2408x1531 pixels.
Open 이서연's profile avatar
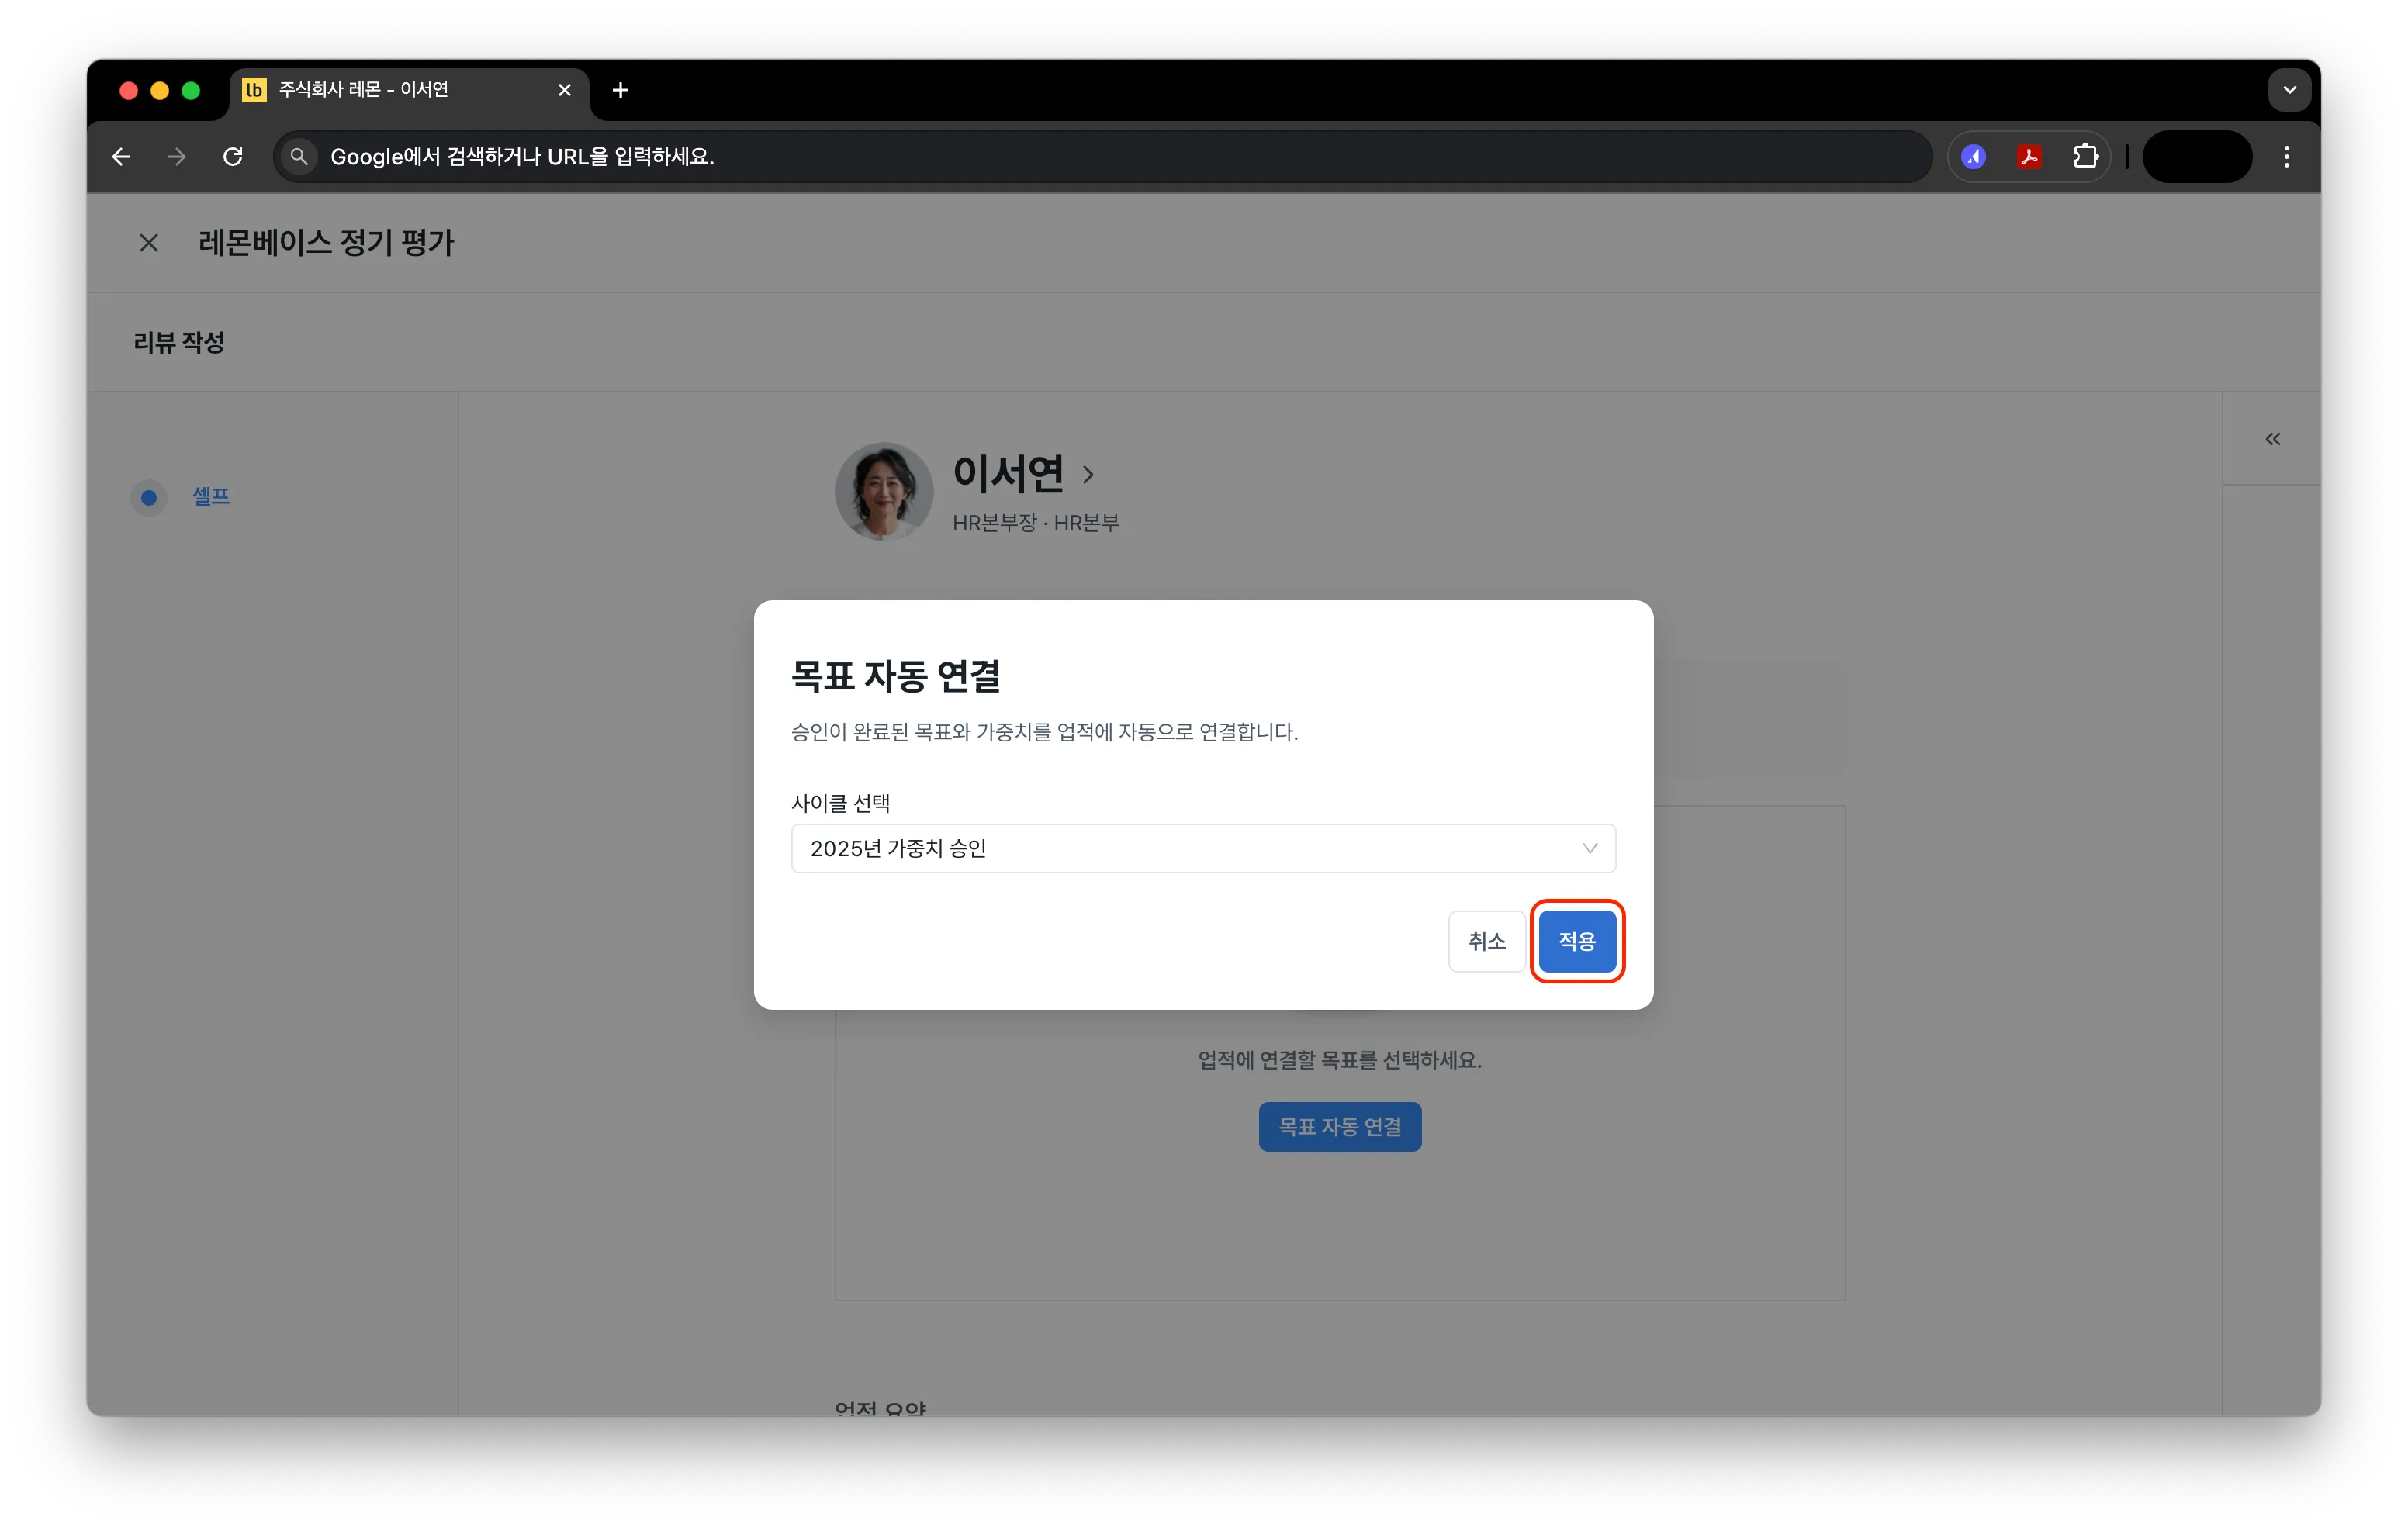pyautogui.click(x=884, y=491)
